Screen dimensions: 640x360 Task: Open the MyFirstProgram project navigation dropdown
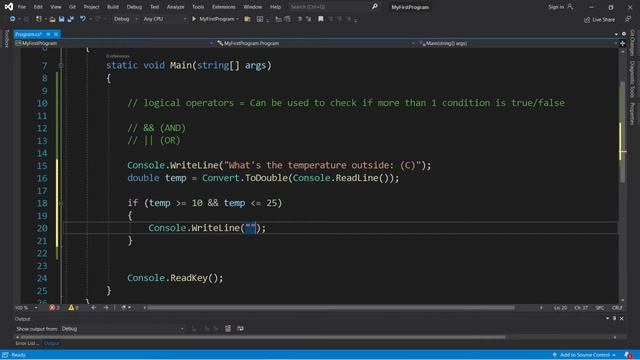coord(114,43)
